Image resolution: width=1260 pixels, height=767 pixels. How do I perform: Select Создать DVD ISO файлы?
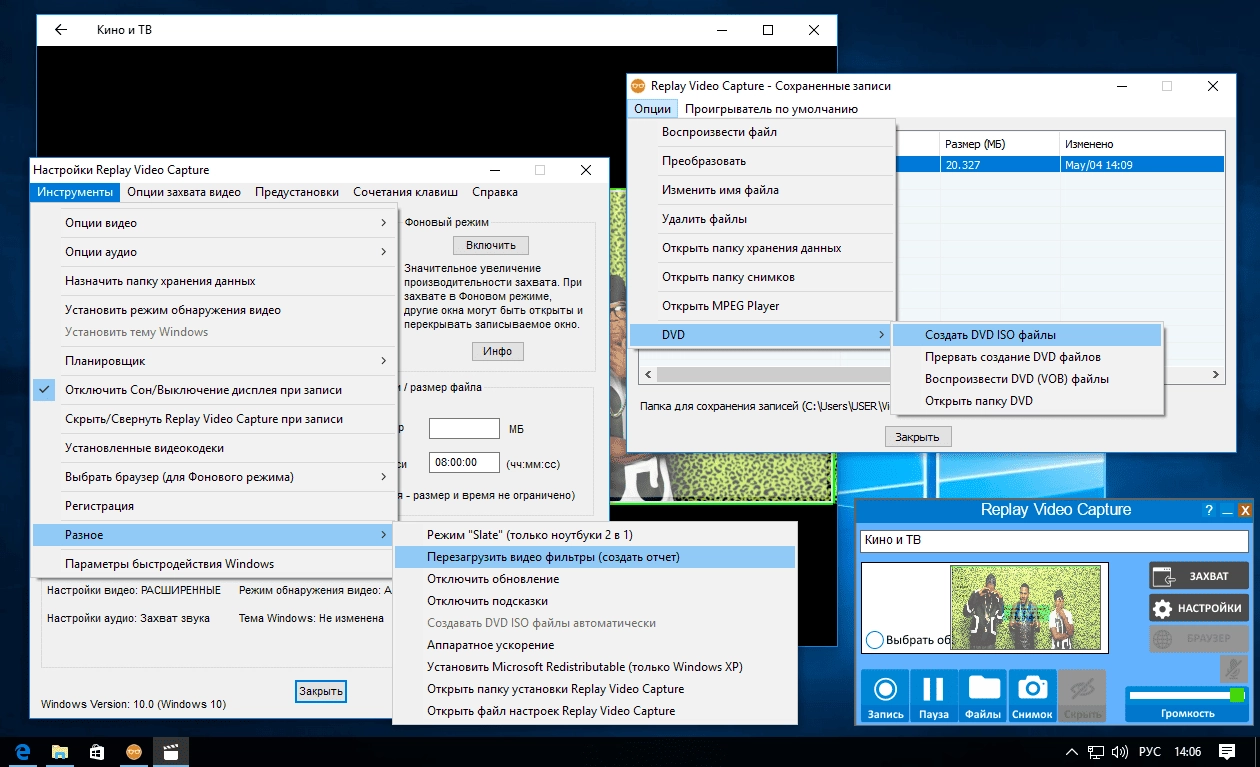click(x=1027, y=335)
